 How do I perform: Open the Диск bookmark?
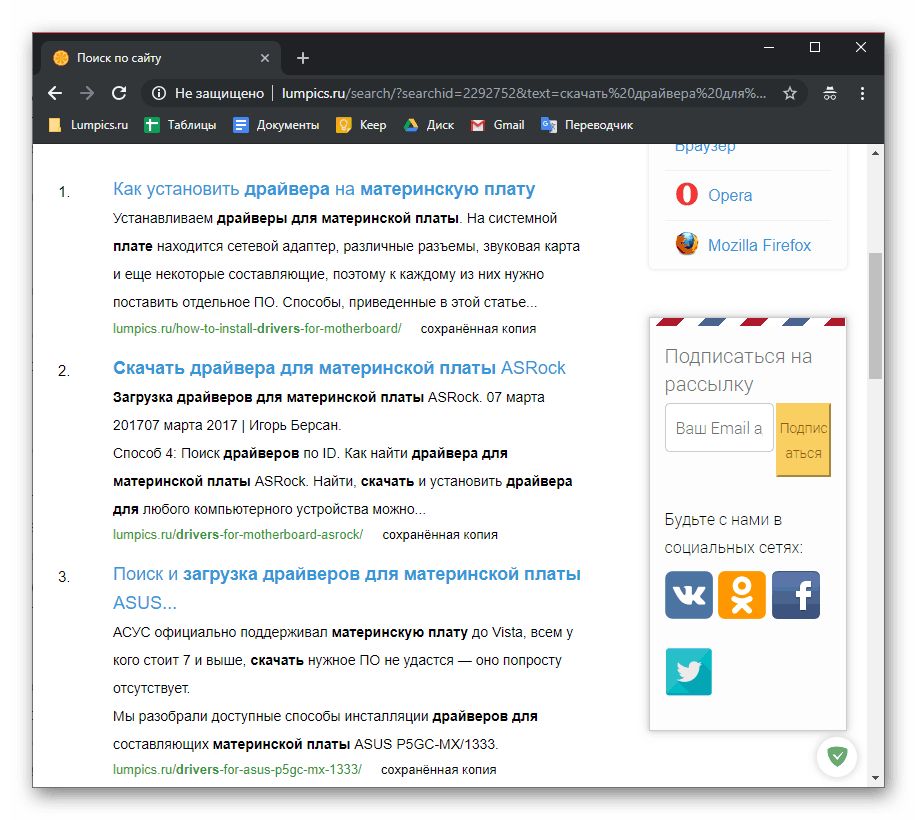(x=429, y=125)
